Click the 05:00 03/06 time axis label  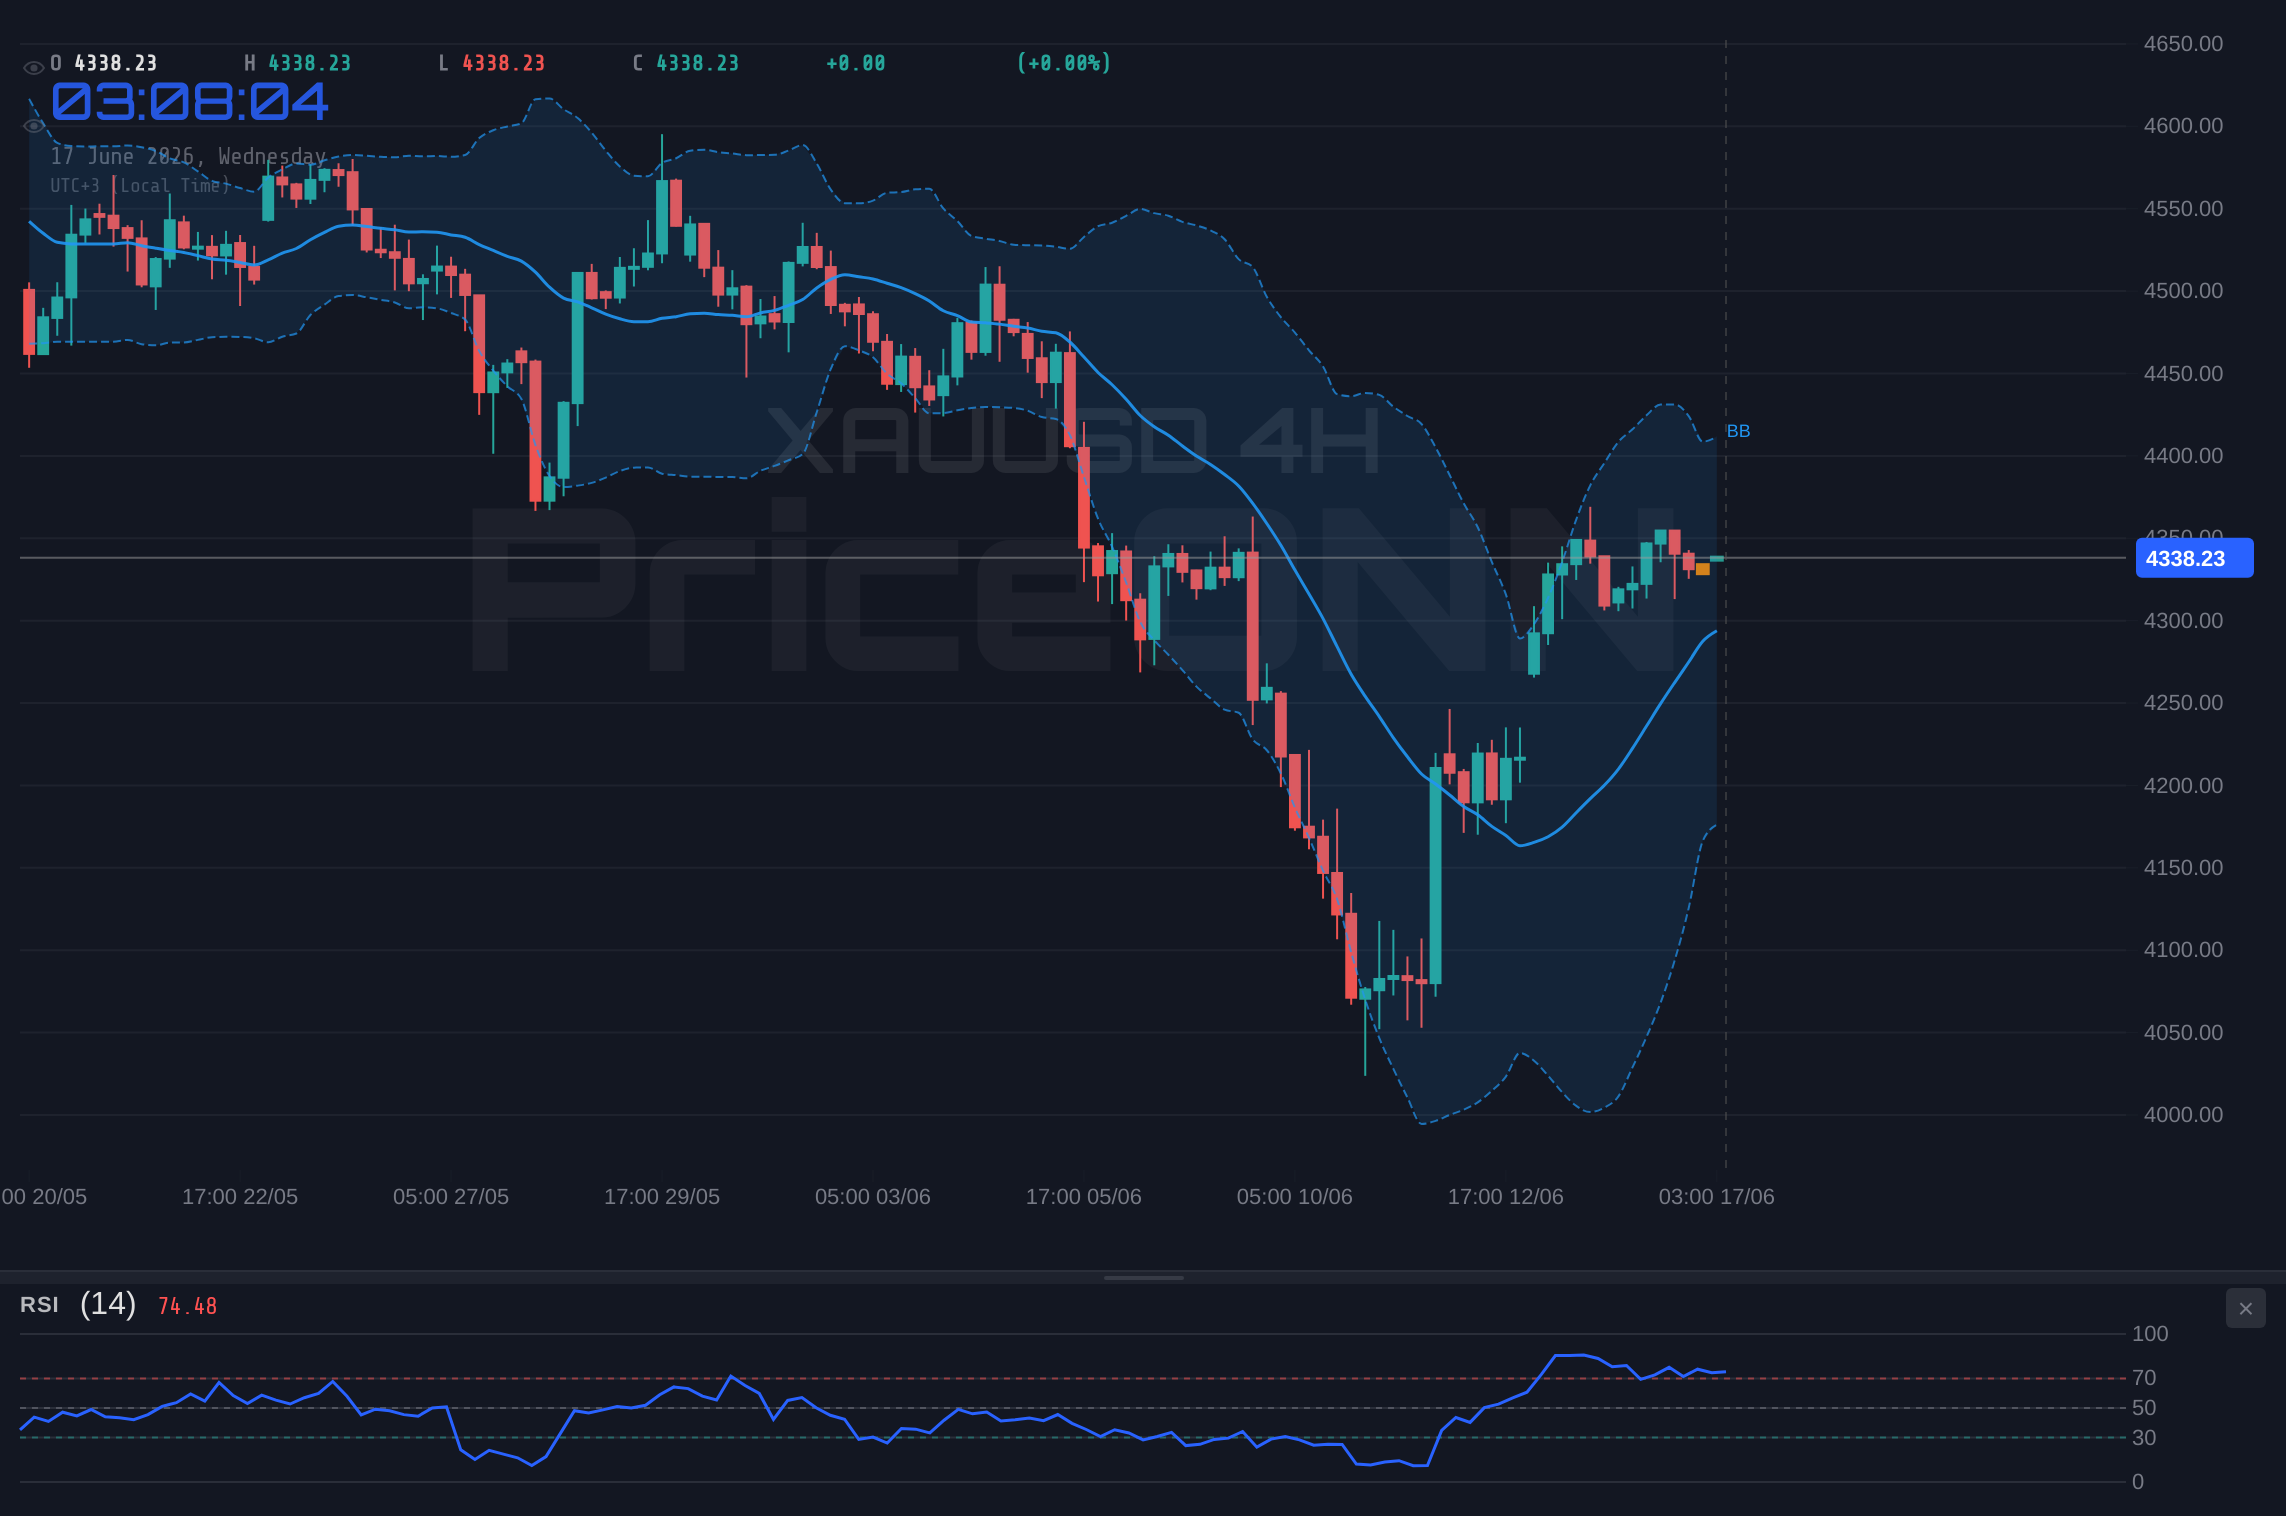873,1197
